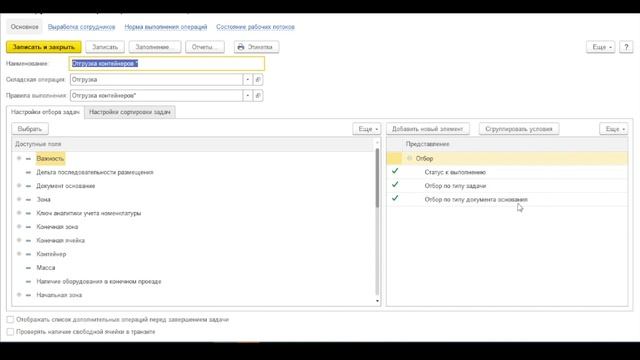Click Добавить новый элемент button

click(x=428, y=129)
